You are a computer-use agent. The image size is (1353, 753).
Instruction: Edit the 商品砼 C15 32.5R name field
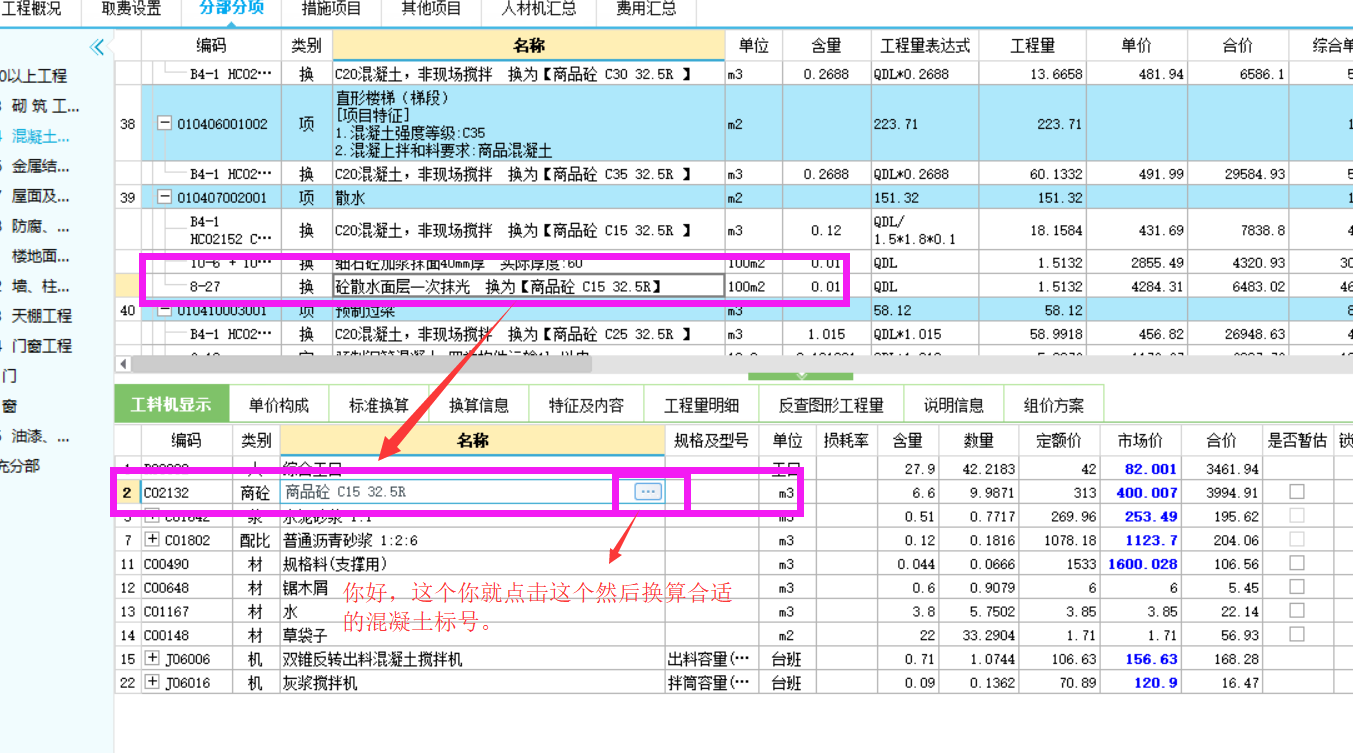point(456,492)
